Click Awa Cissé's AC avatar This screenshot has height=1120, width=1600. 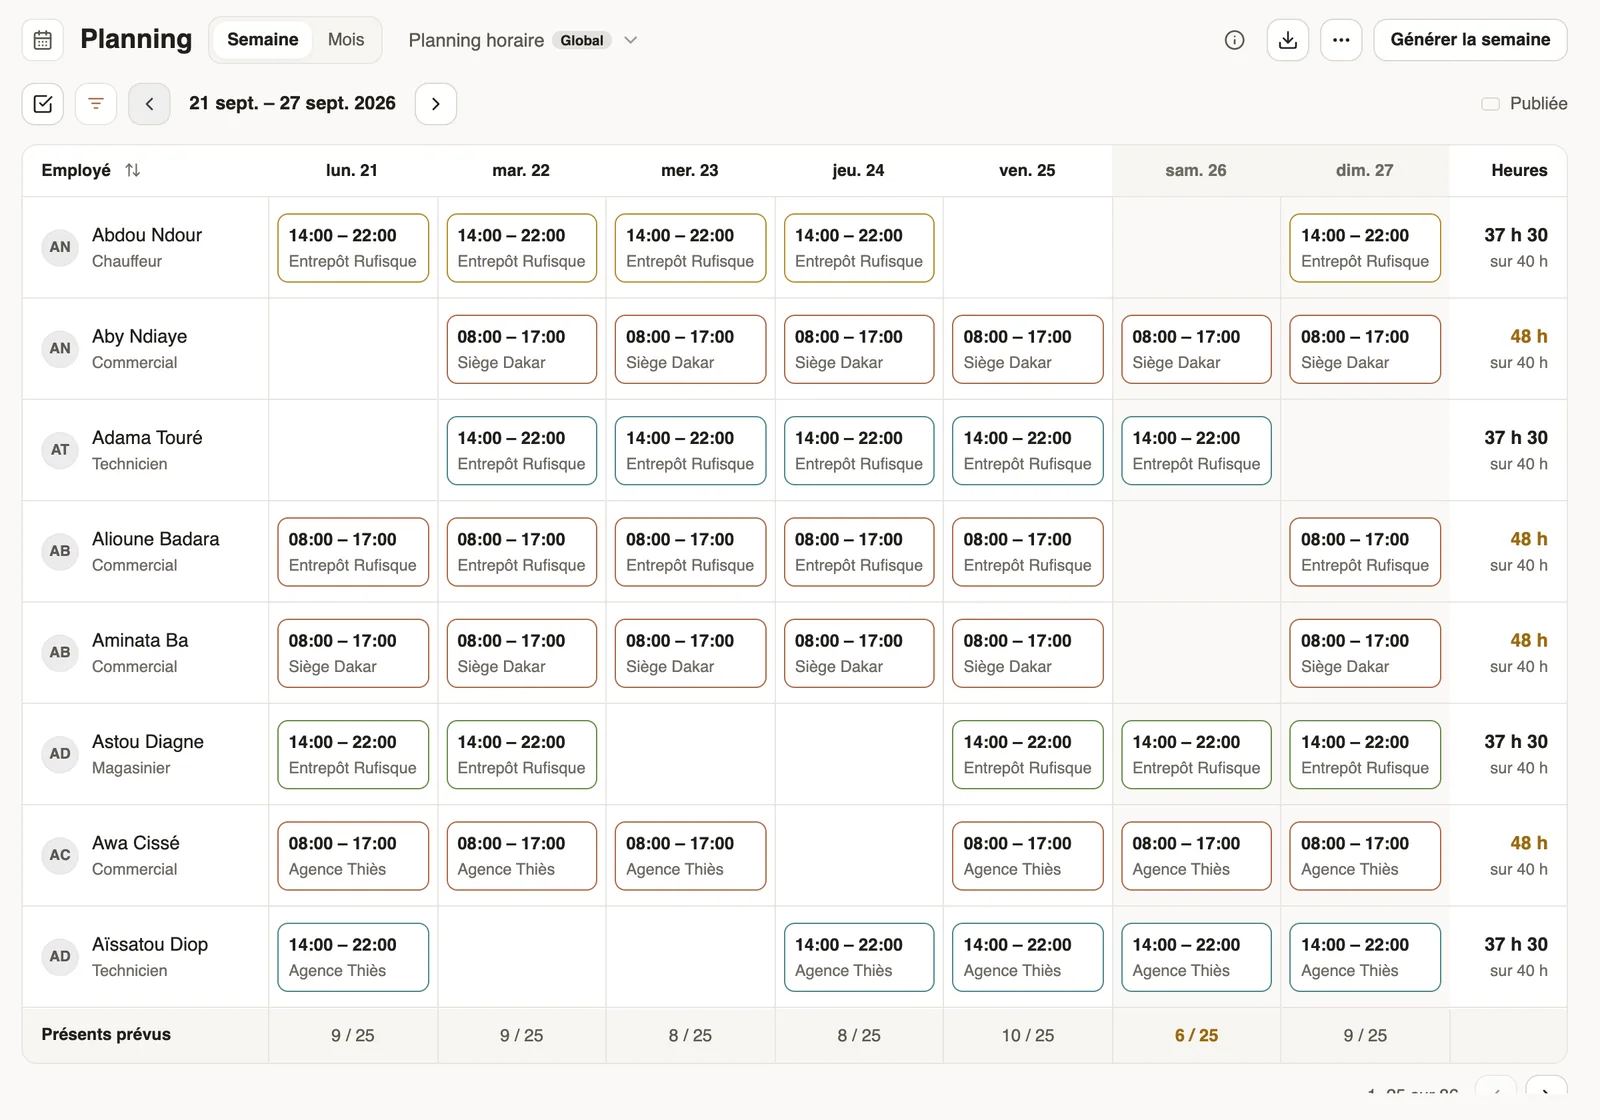[60, 855]
